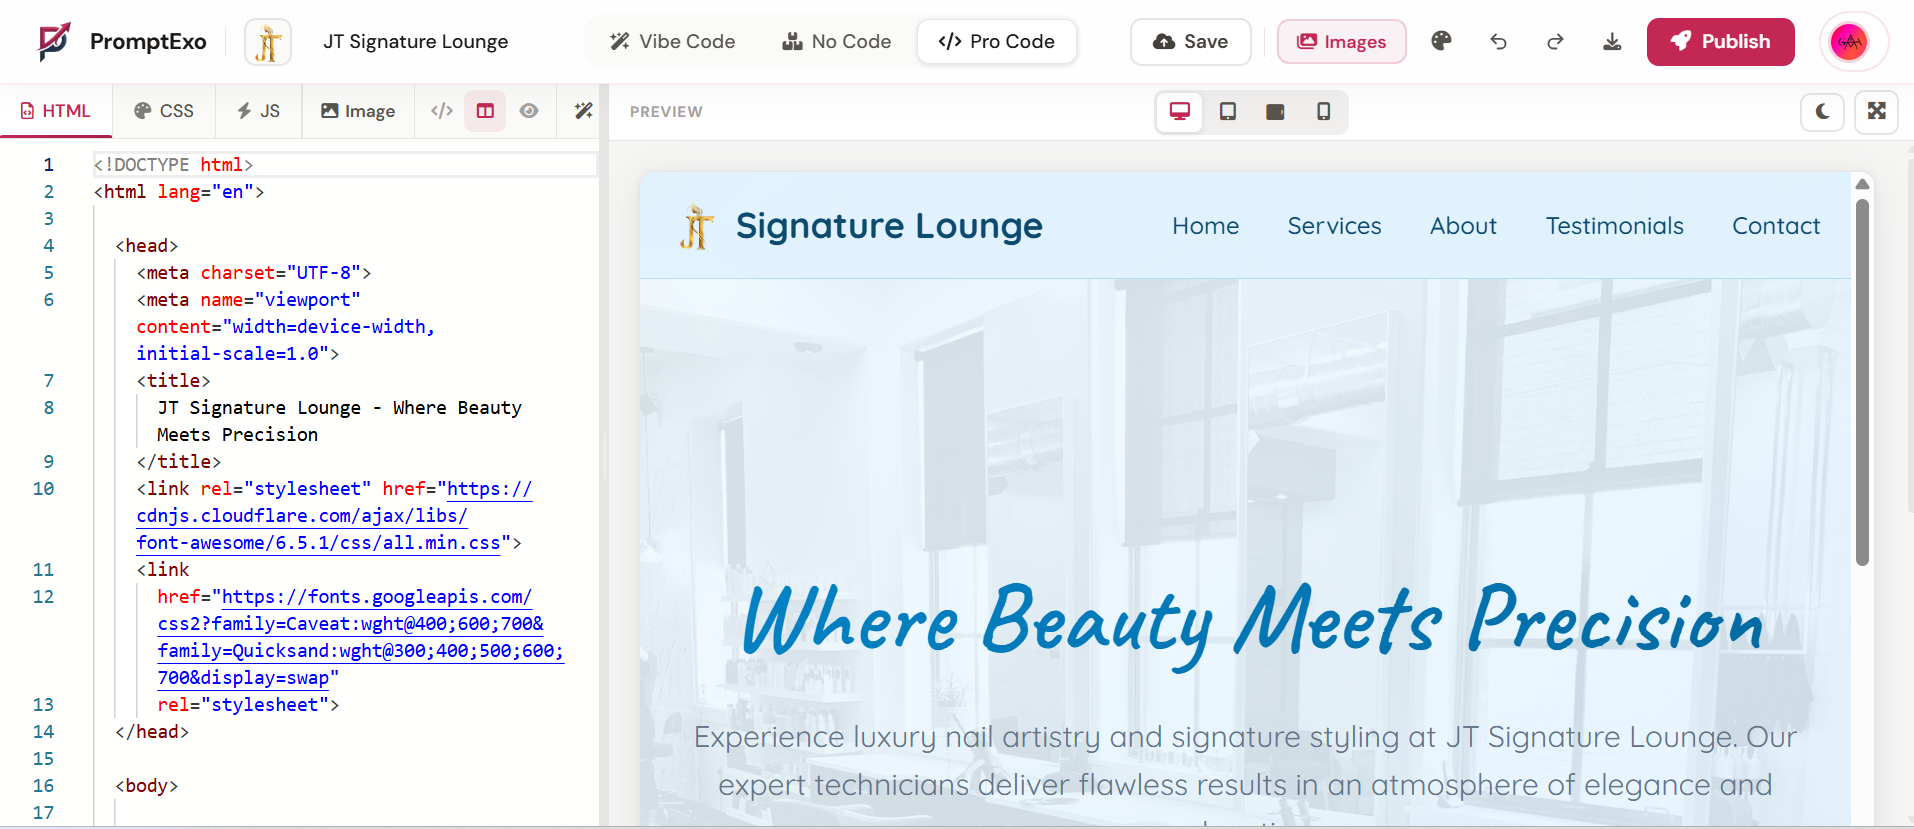The height and width of the screenshot is (829, 1914).
Task: Go to Home in preview navigation
Action: 1205,226
